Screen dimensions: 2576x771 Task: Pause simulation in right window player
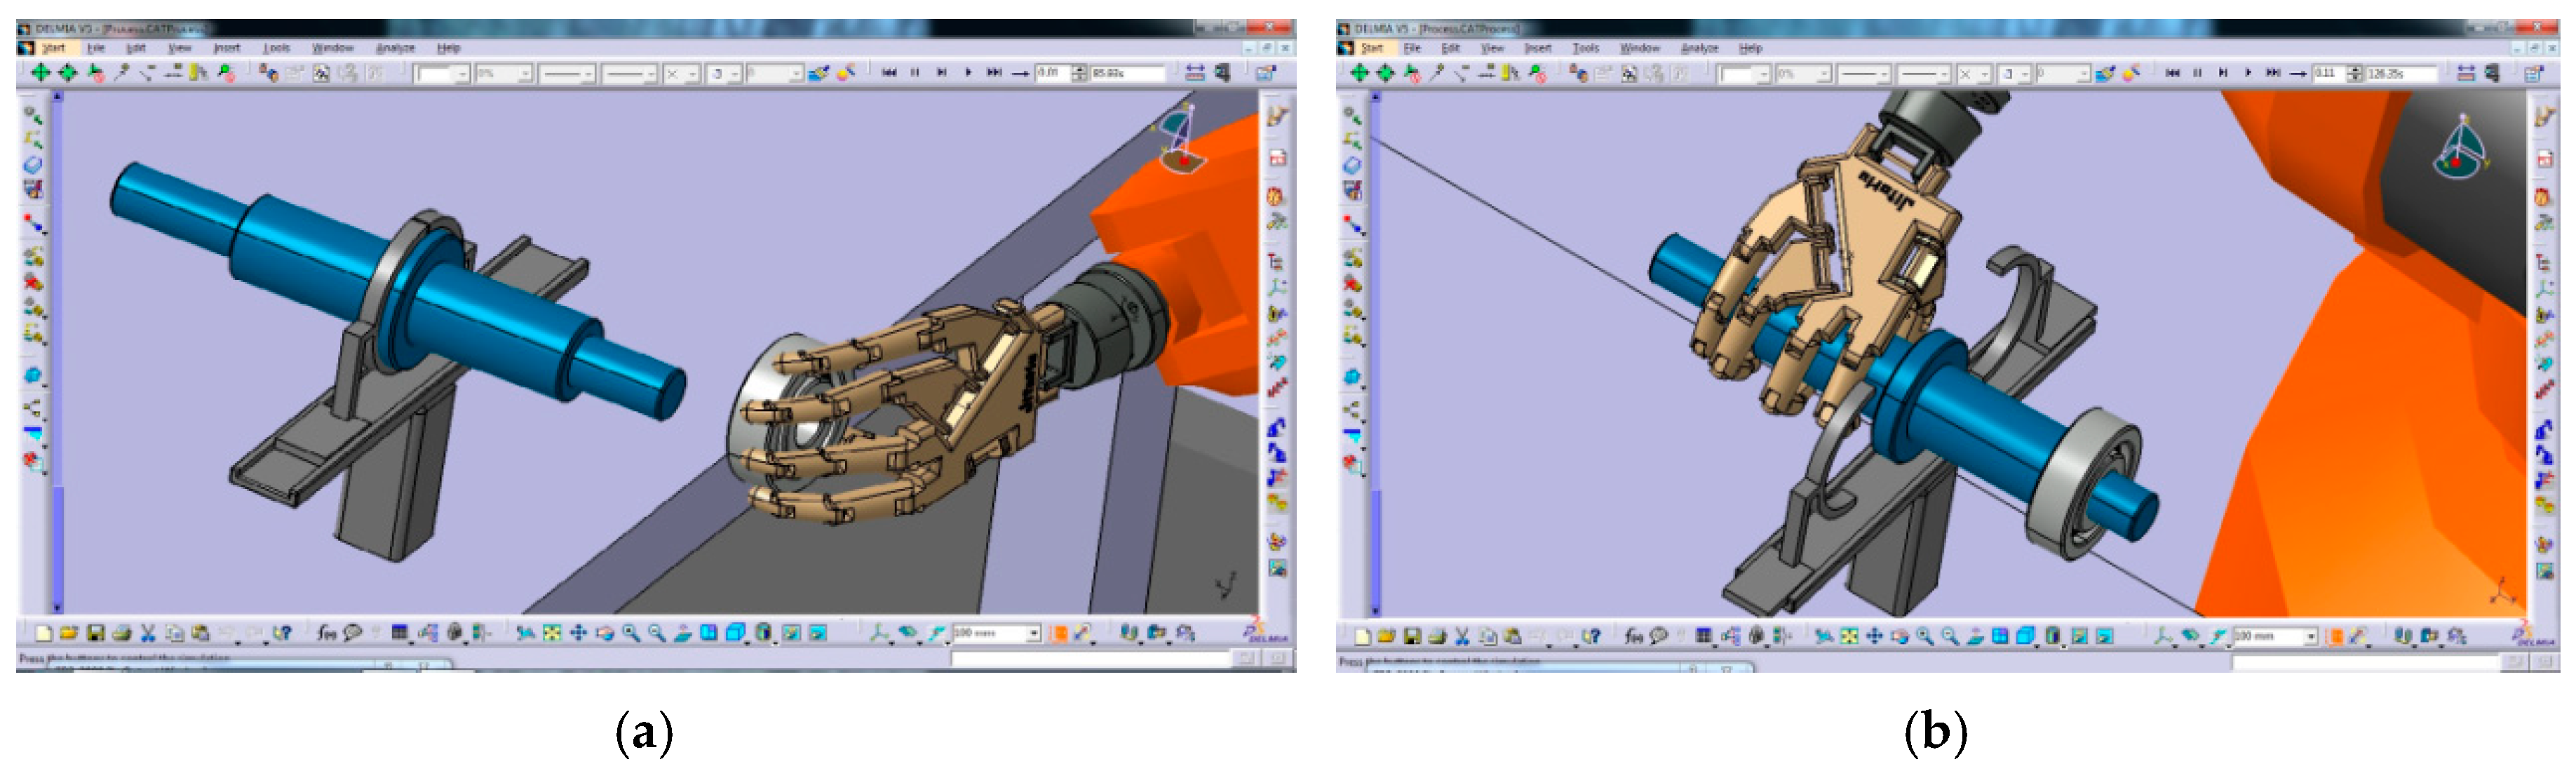(2197, 73)
